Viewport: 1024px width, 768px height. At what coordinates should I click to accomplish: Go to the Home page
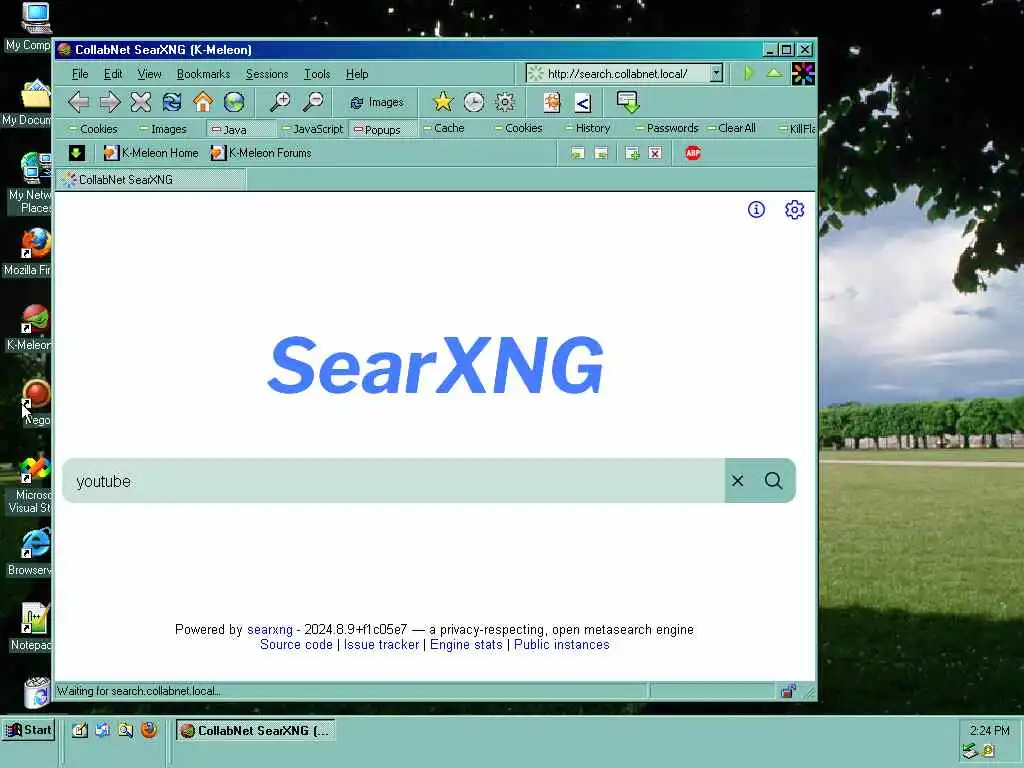[x=203, y=102]
